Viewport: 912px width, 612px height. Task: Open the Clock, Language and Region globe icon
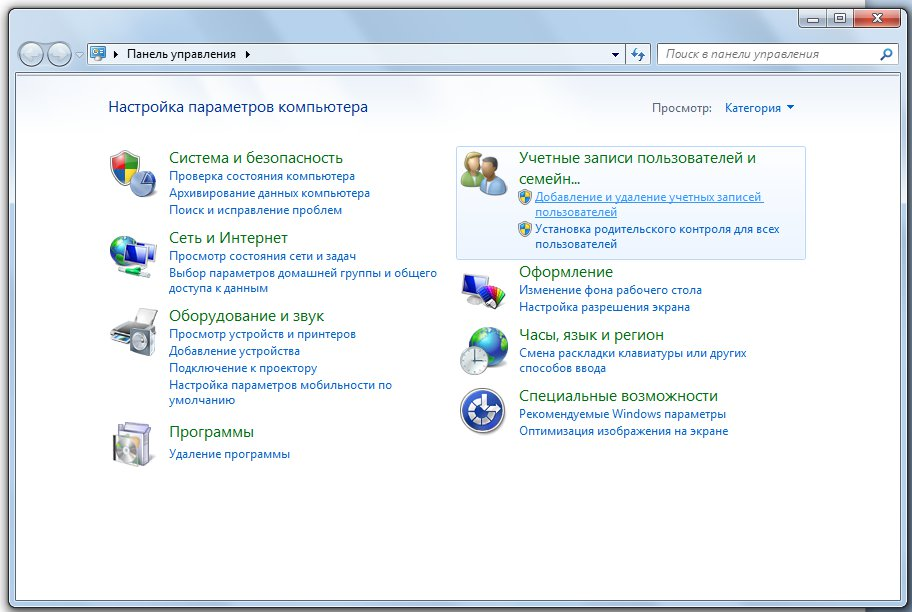484,351
